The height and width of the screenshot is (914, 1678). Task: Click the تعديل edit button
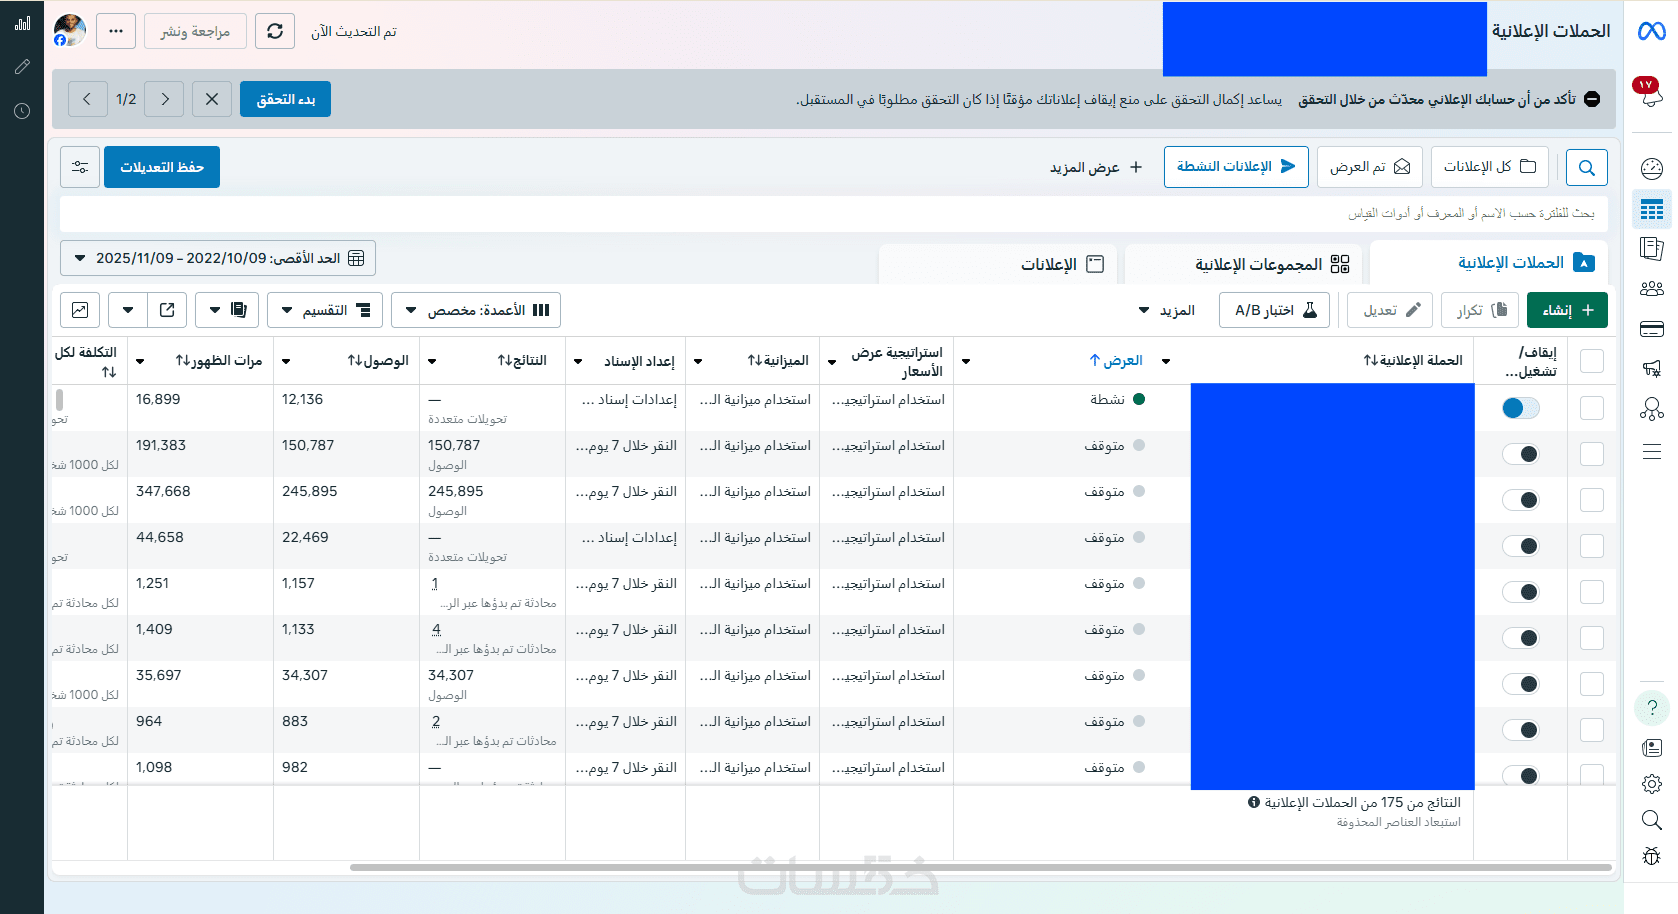[1390, 310]
